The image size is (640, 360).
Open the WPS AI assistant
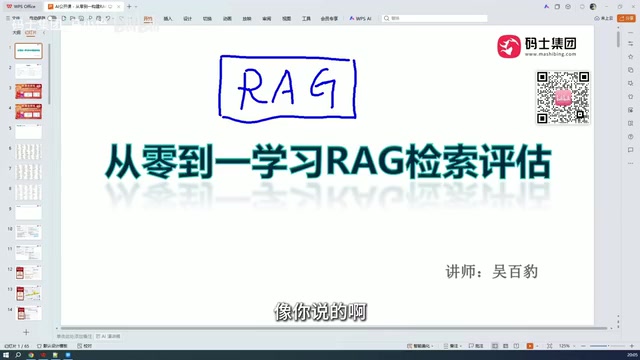(x=360, y=18)
